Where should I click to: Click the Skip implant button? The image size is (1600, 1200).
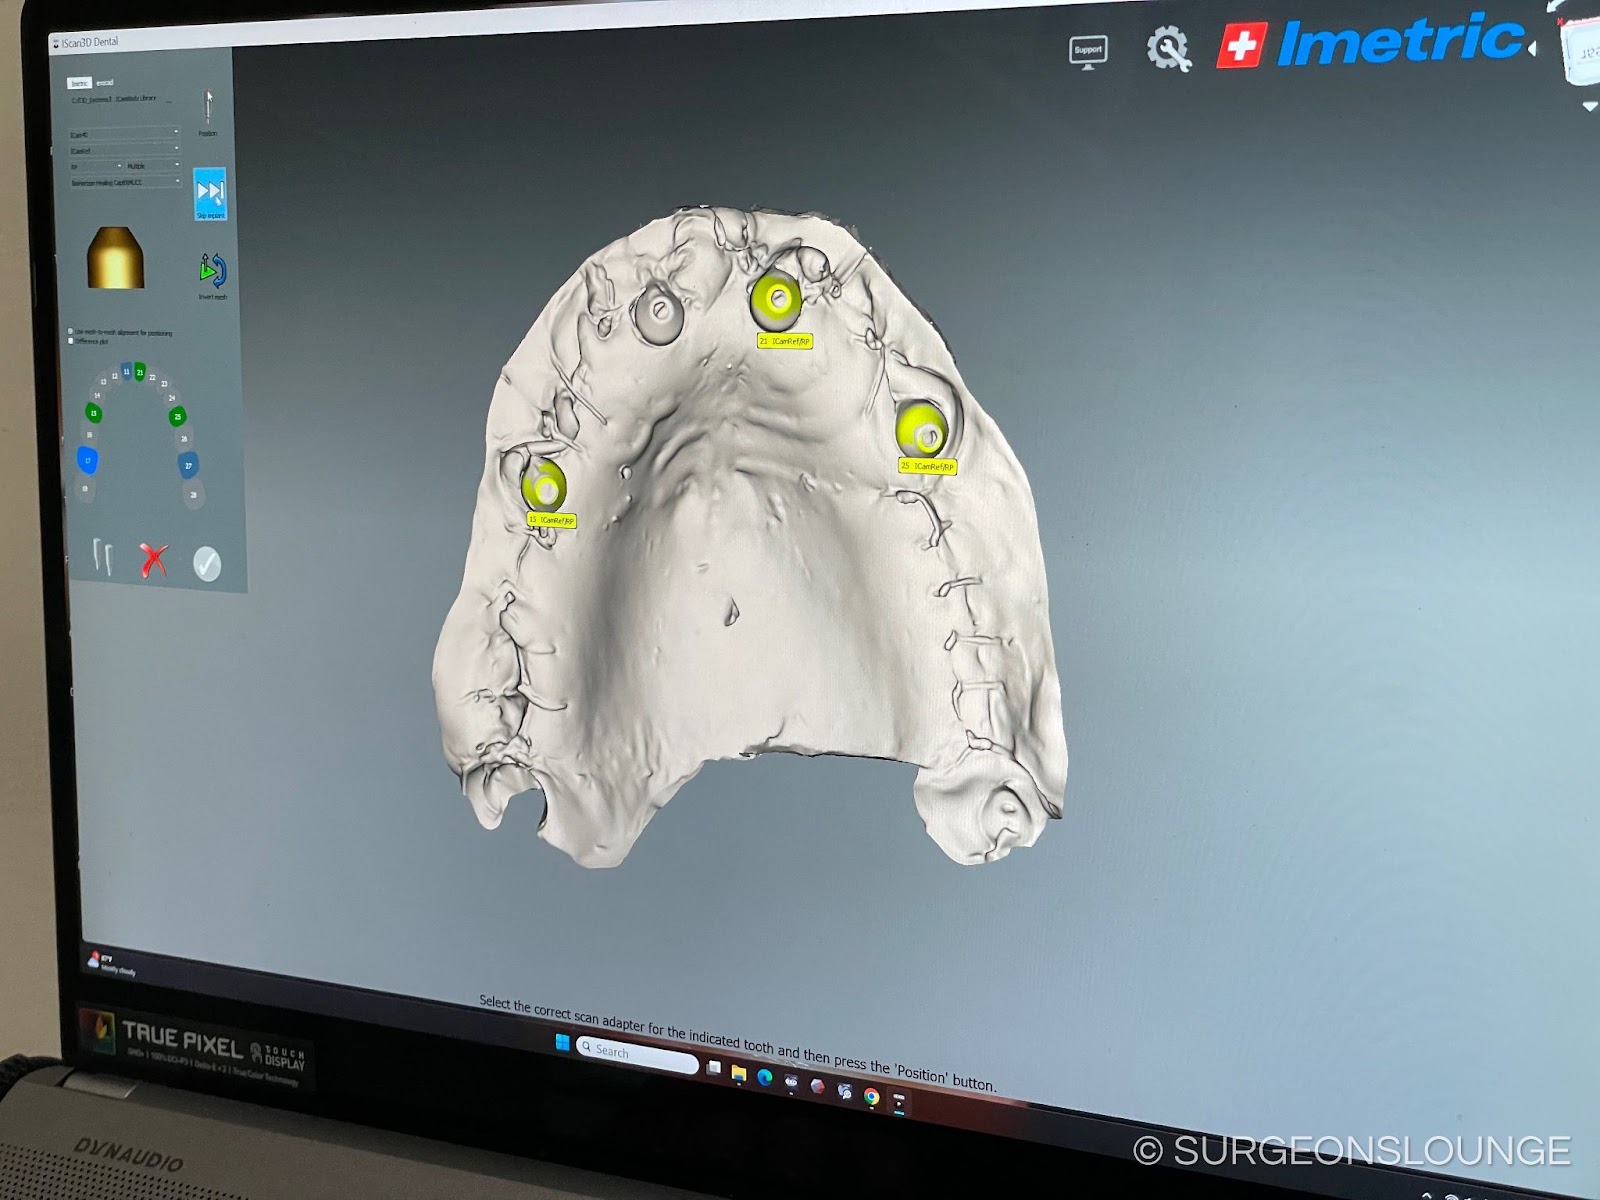[210, 193]
